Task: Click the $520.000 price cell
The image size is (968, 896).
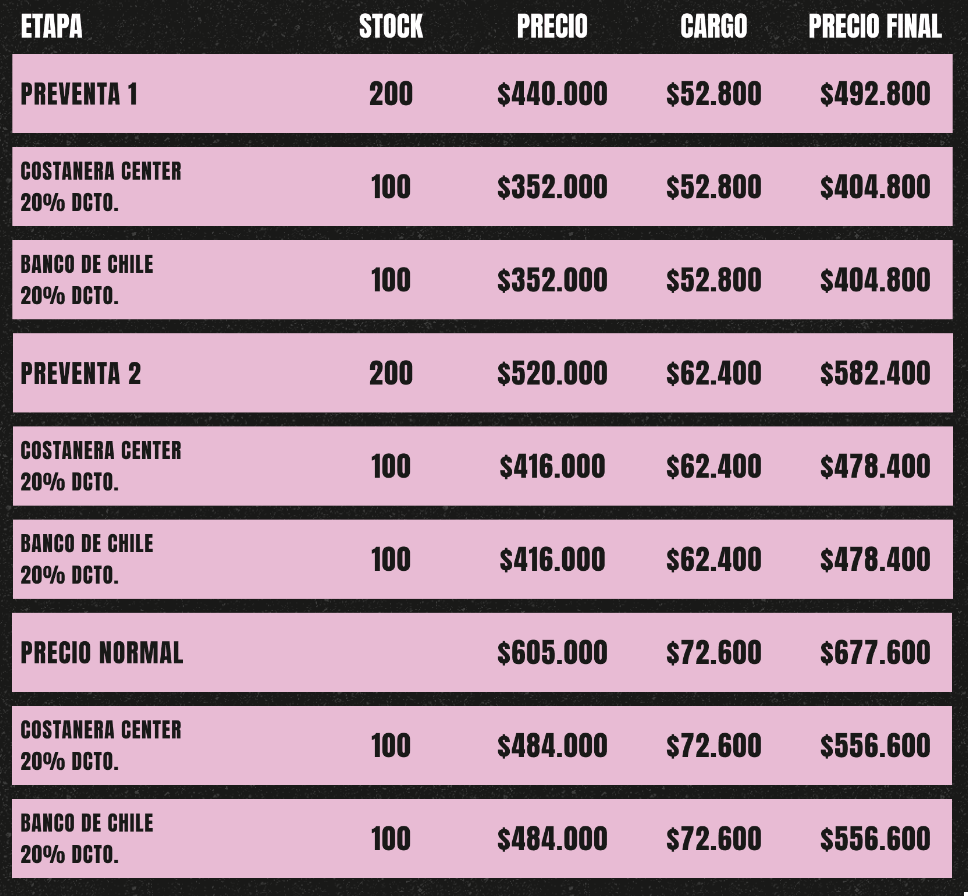Action: click(552, 373)
